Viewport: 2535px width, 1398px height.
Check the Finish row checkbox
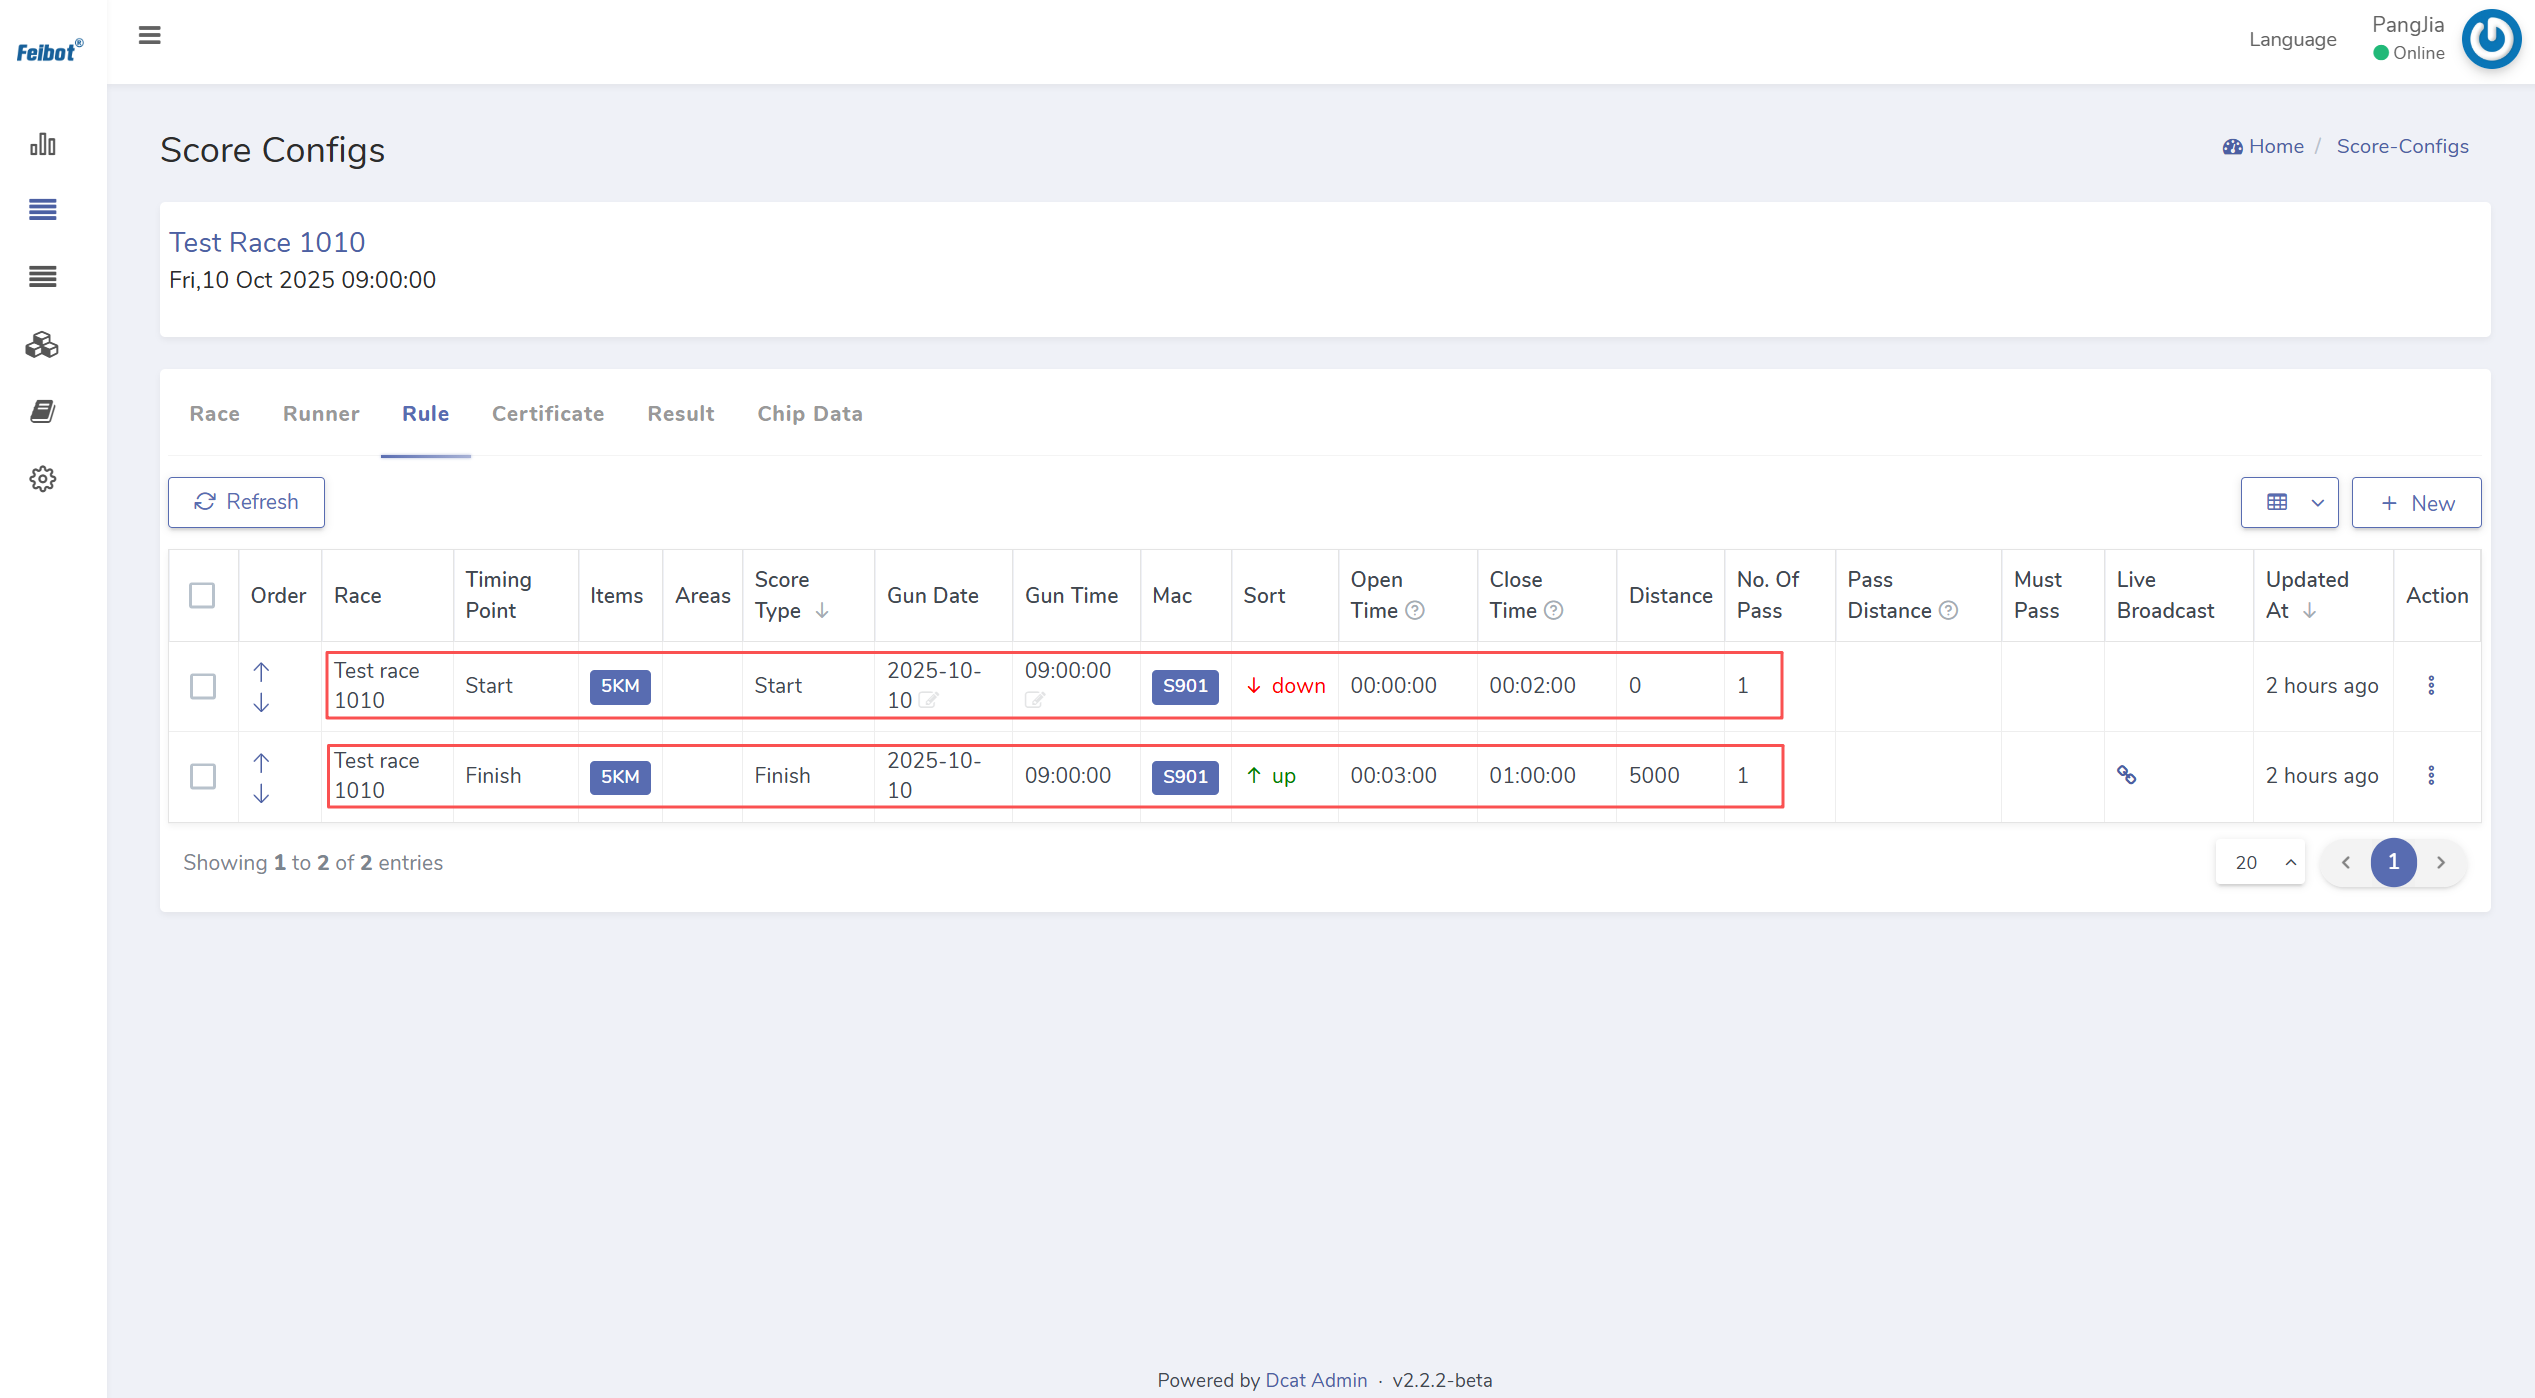(x=203, y=776)
